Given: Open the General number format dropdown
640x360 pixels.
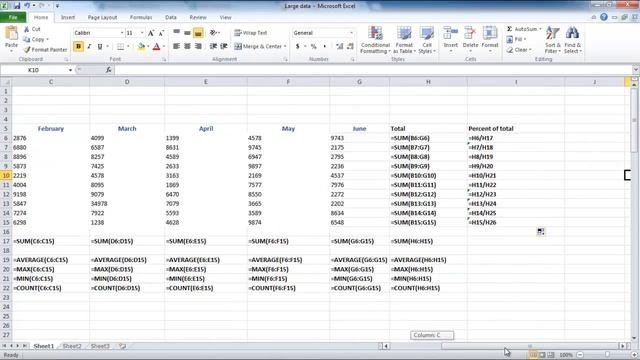Looking at the screenshot, I should click(351, 33).
